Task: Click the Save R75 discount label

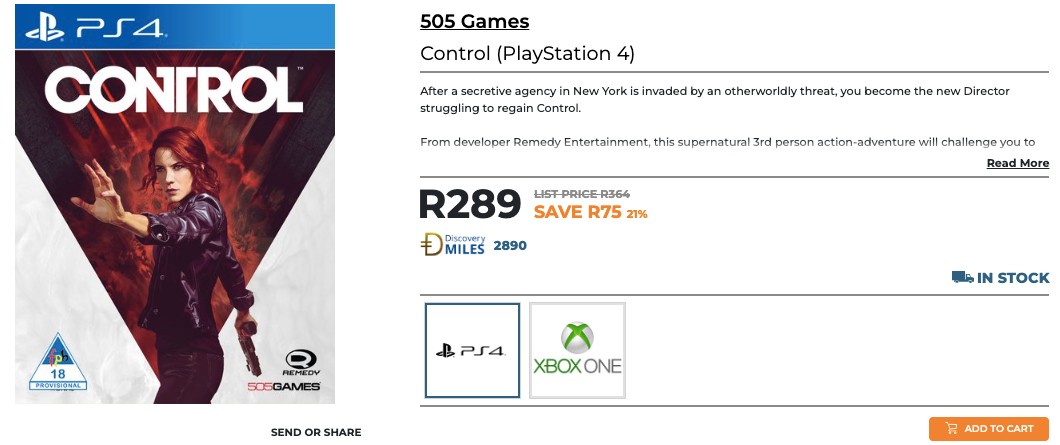Action: click(x=577, y=212)
